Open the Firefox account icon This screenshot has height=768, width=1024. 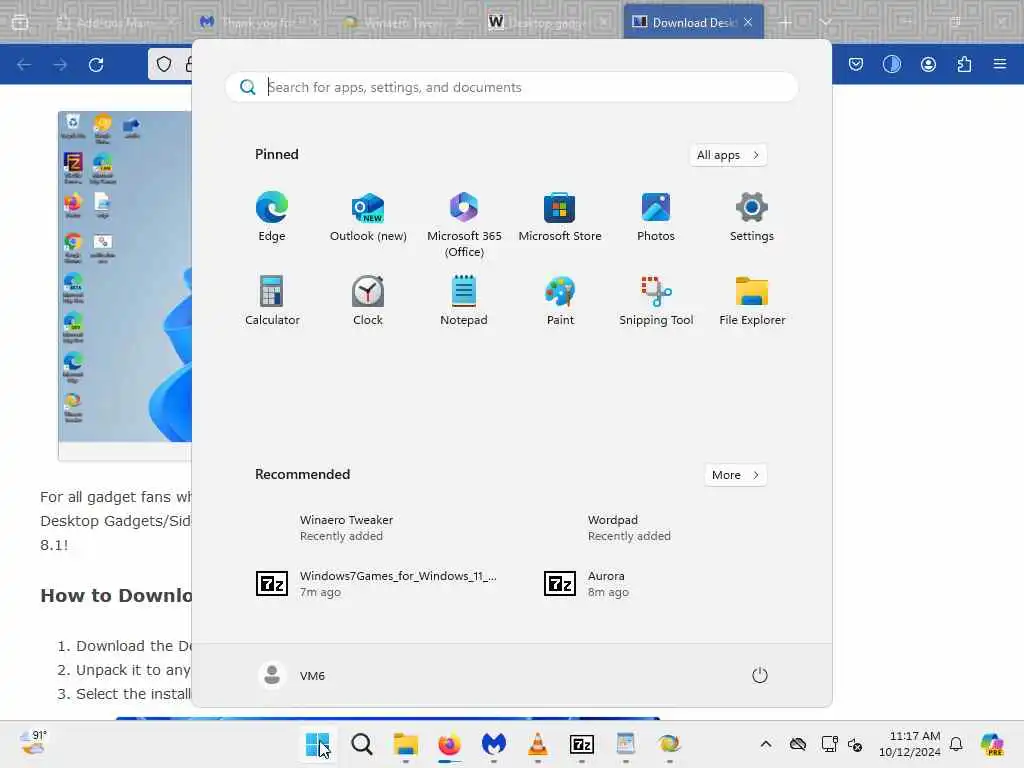(x=928, y=64)
